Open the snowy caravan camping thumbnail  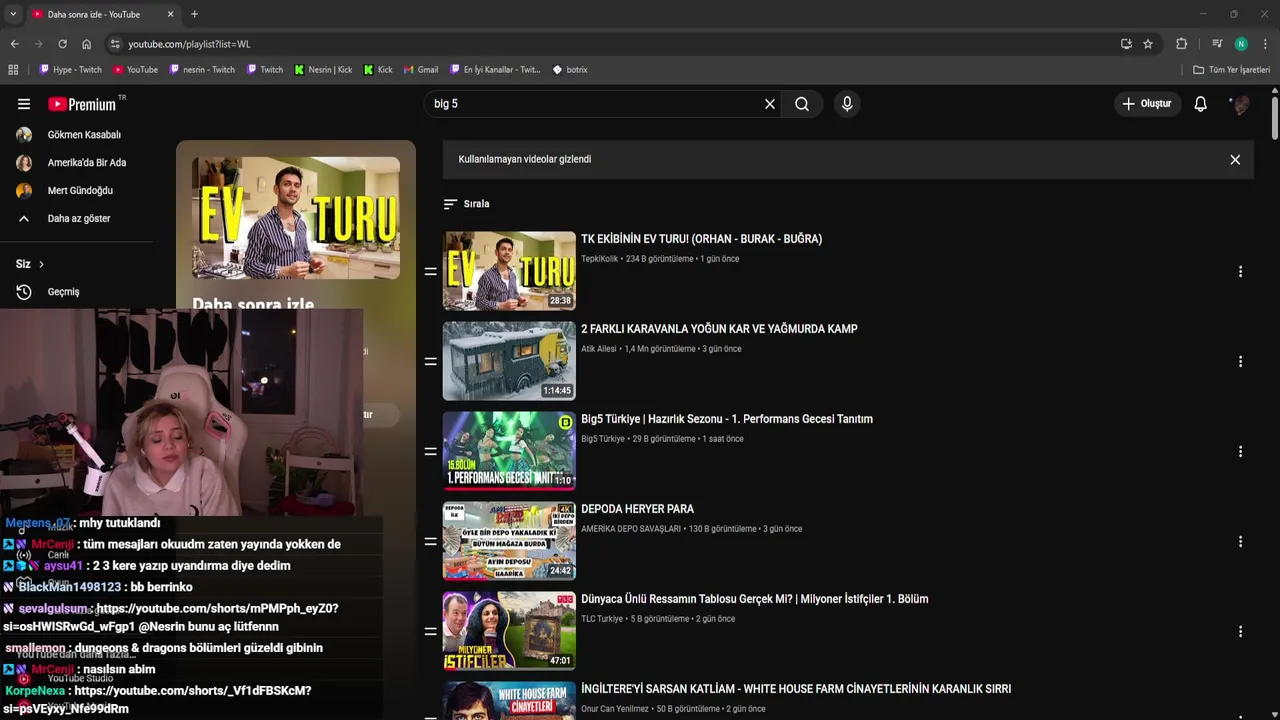coord(509,361)
